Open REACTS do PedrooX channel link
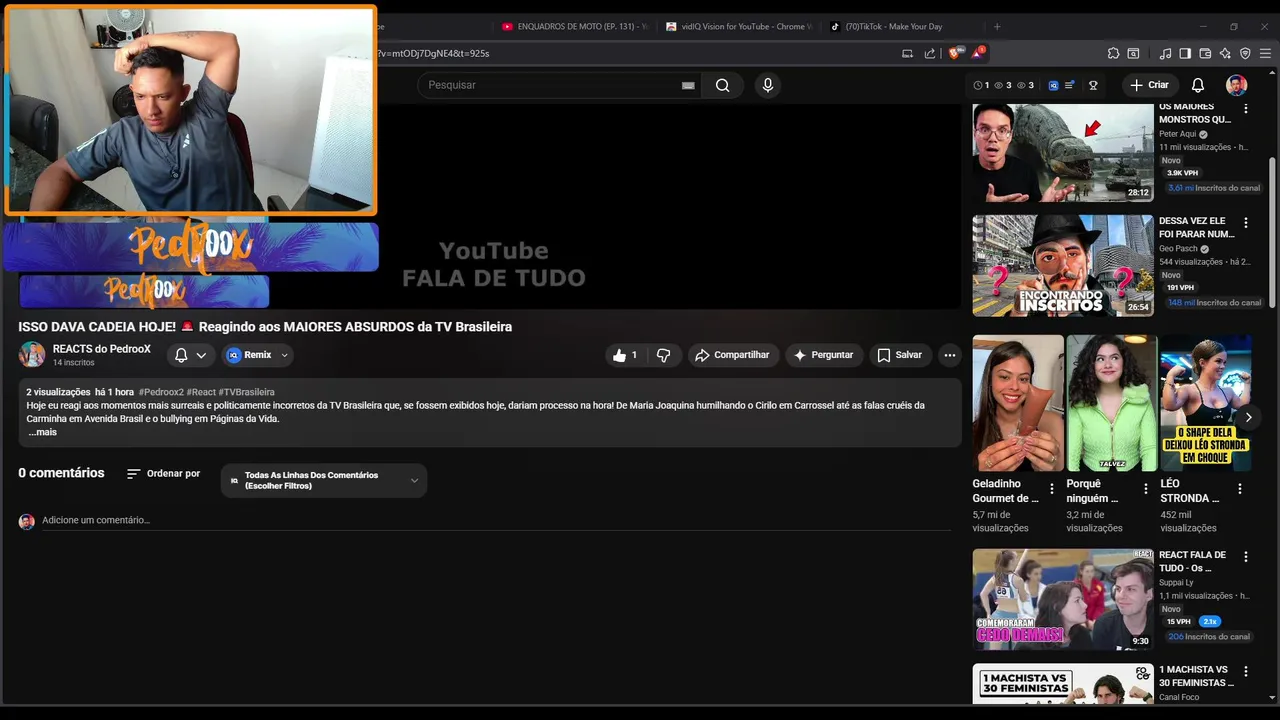The width and height of the screenshot is (1280, 720). click(102, 349)
